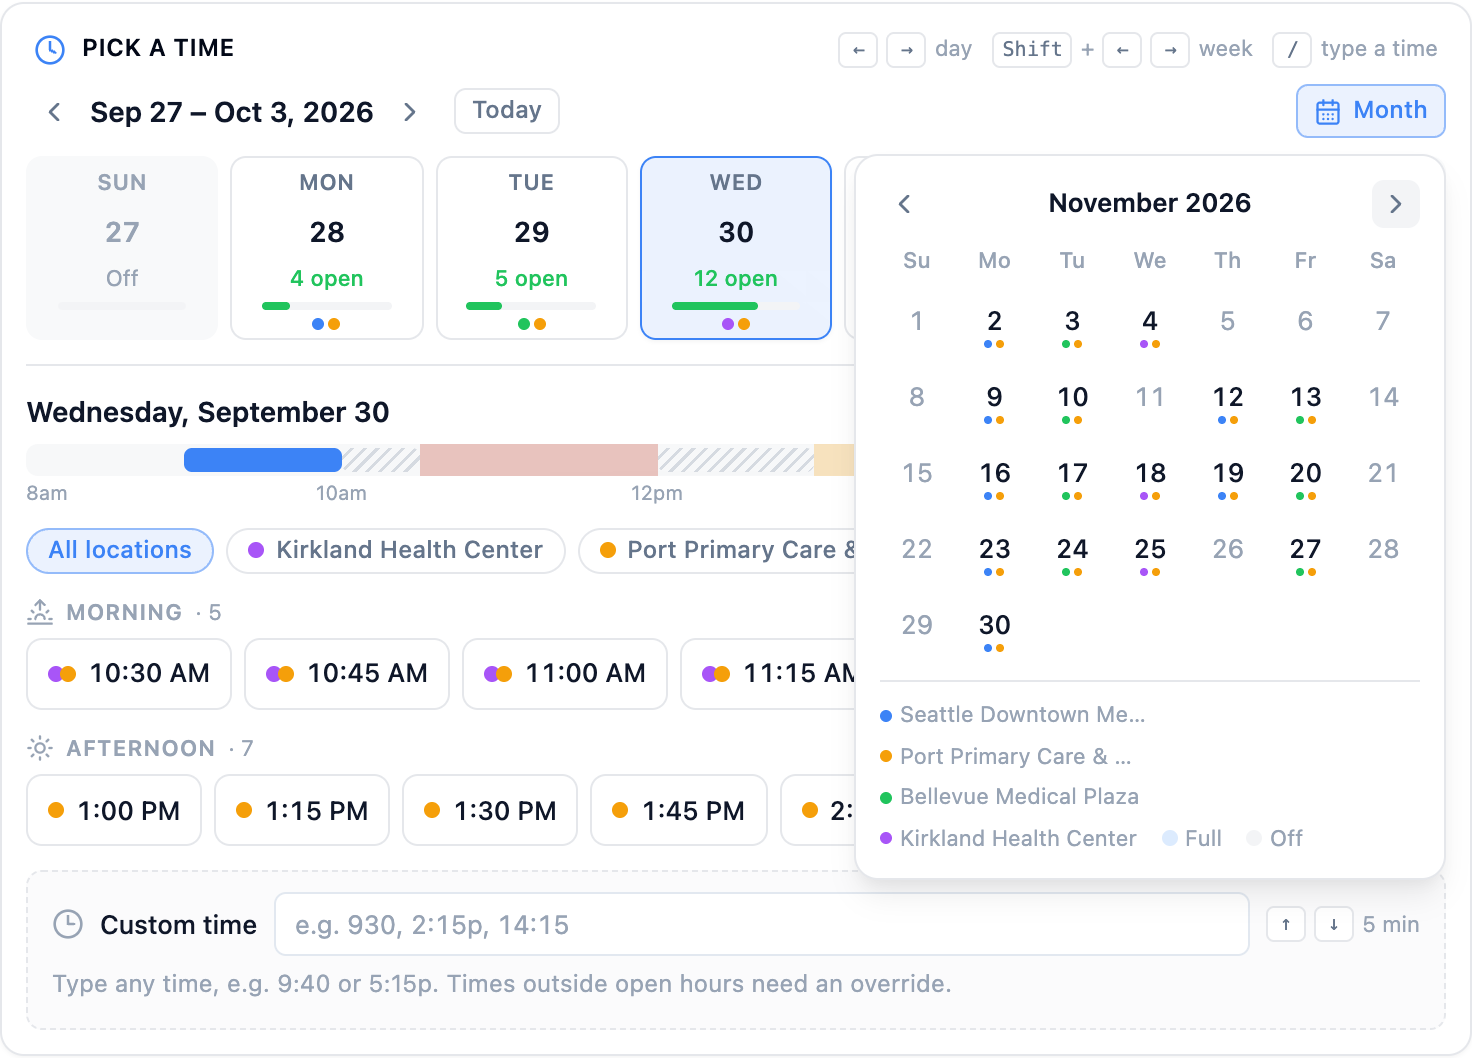The image size is (1472, 1058).
Task: Select November 30 in month calendar
Action: 994,632
